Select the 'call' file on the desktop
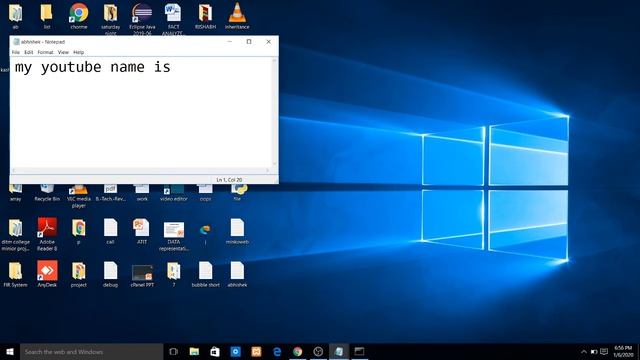The width and height of the screenshot is (640, 360). pyautogui.click(x=111, y=231)
